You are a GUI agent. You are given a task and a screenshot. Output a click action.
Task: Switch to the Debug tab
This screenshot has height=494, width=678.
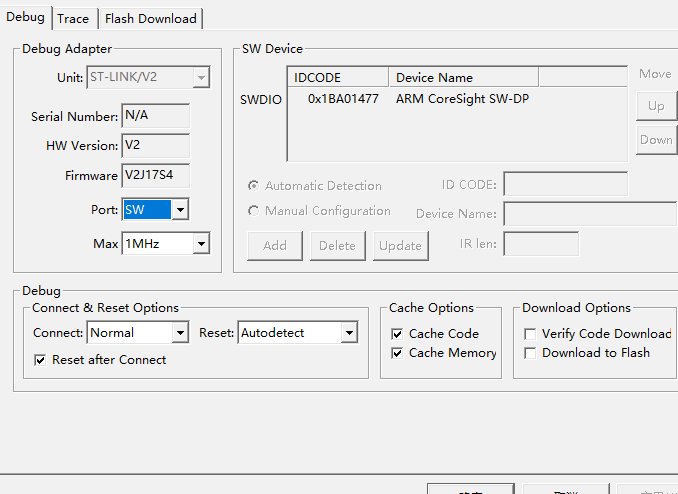25,17
